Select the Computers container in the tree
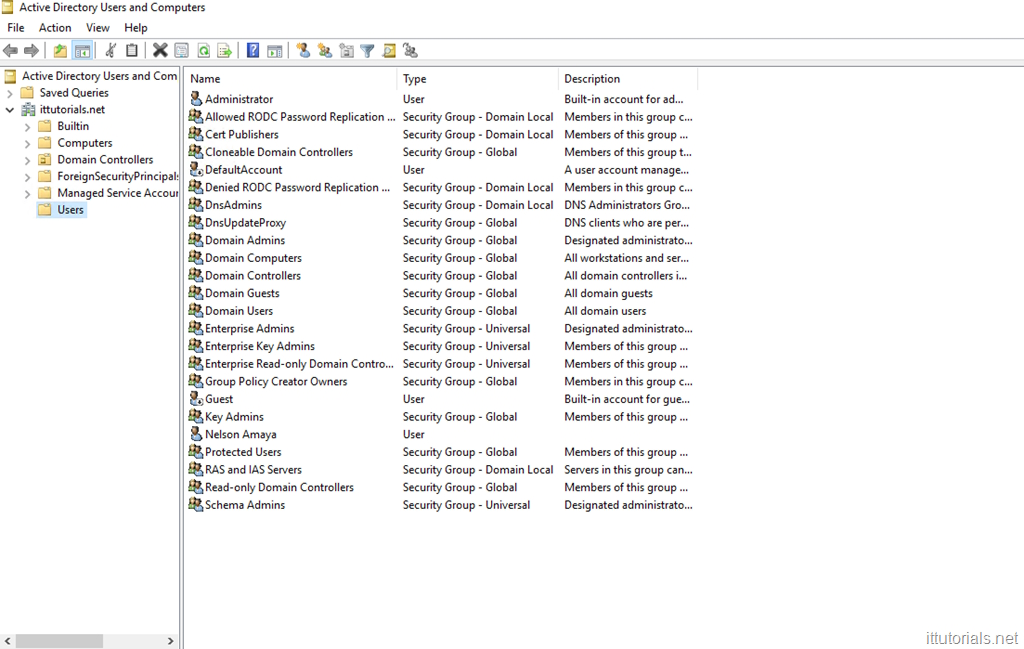 click(x=84, y=143)
